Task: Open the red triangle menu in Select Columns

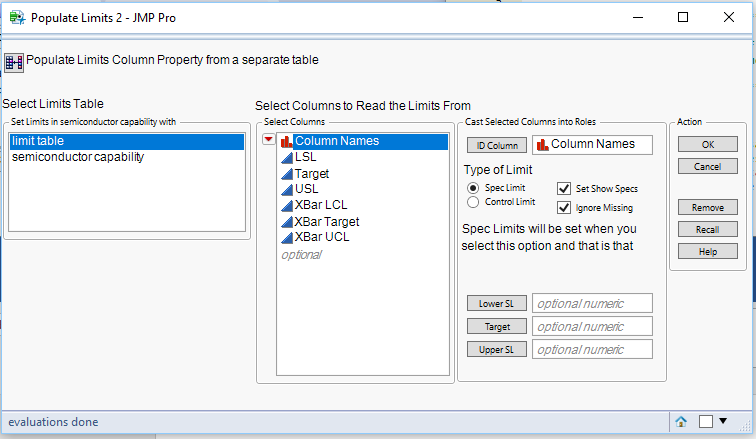Action: tap(269, 140)
